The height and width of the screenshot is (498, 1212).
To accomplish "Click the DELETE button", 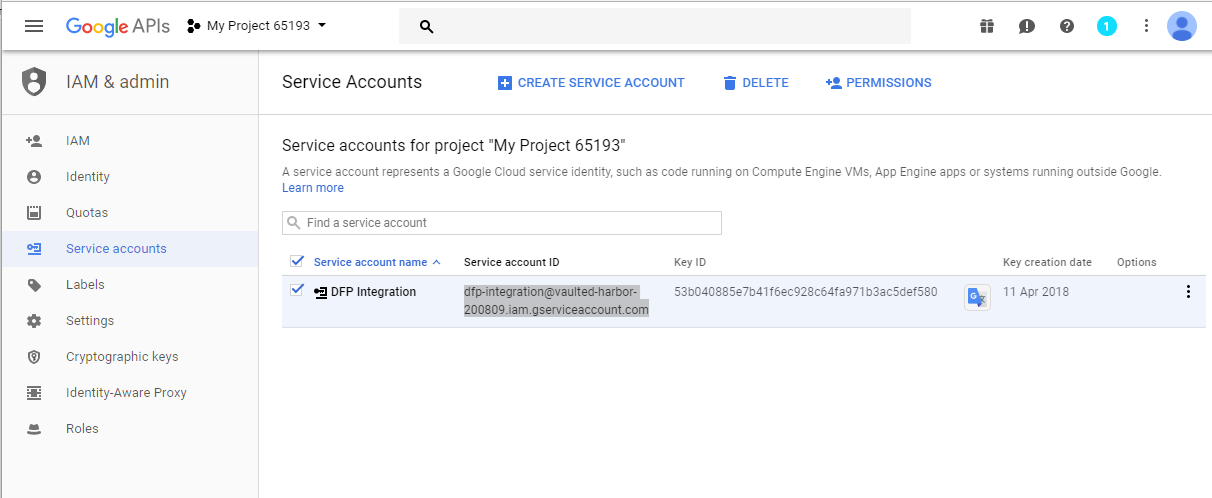I will 756,83.
